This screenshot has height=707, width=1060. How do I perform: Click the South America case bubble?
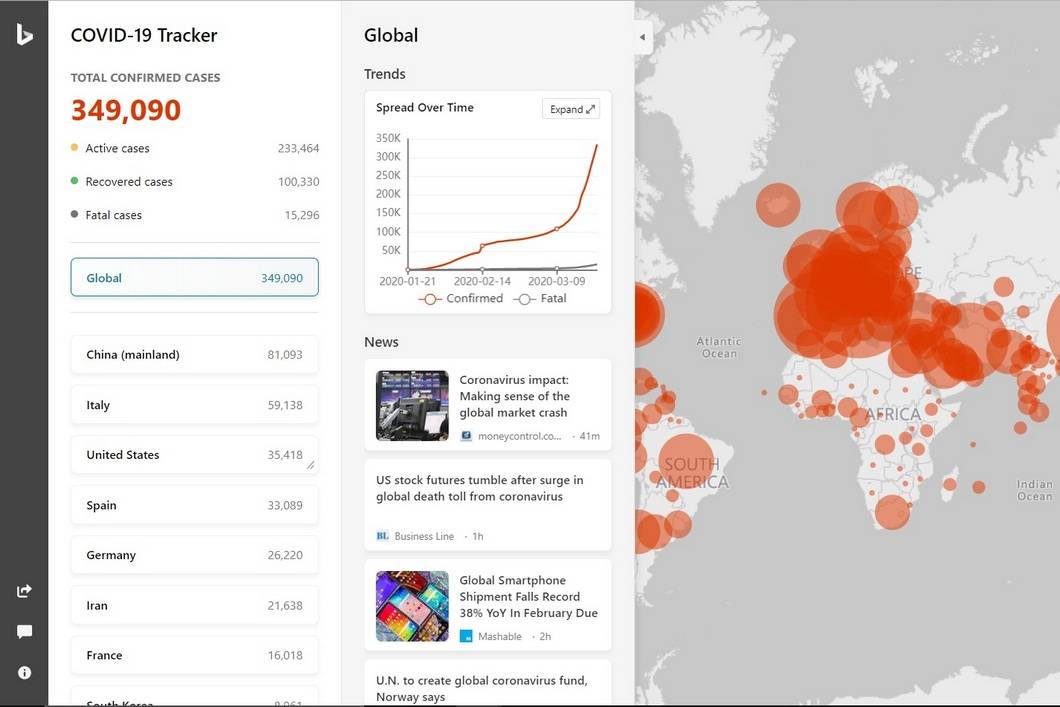689,462
